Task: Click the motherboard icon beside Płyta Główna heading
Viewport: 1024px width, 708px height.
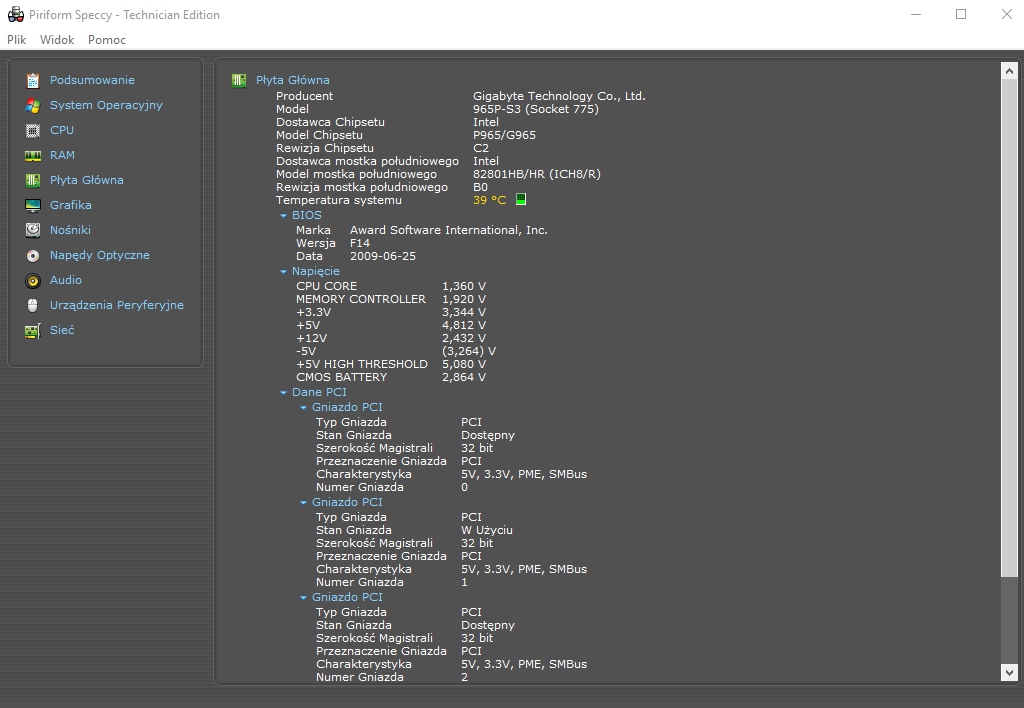Action: [239, 80]
